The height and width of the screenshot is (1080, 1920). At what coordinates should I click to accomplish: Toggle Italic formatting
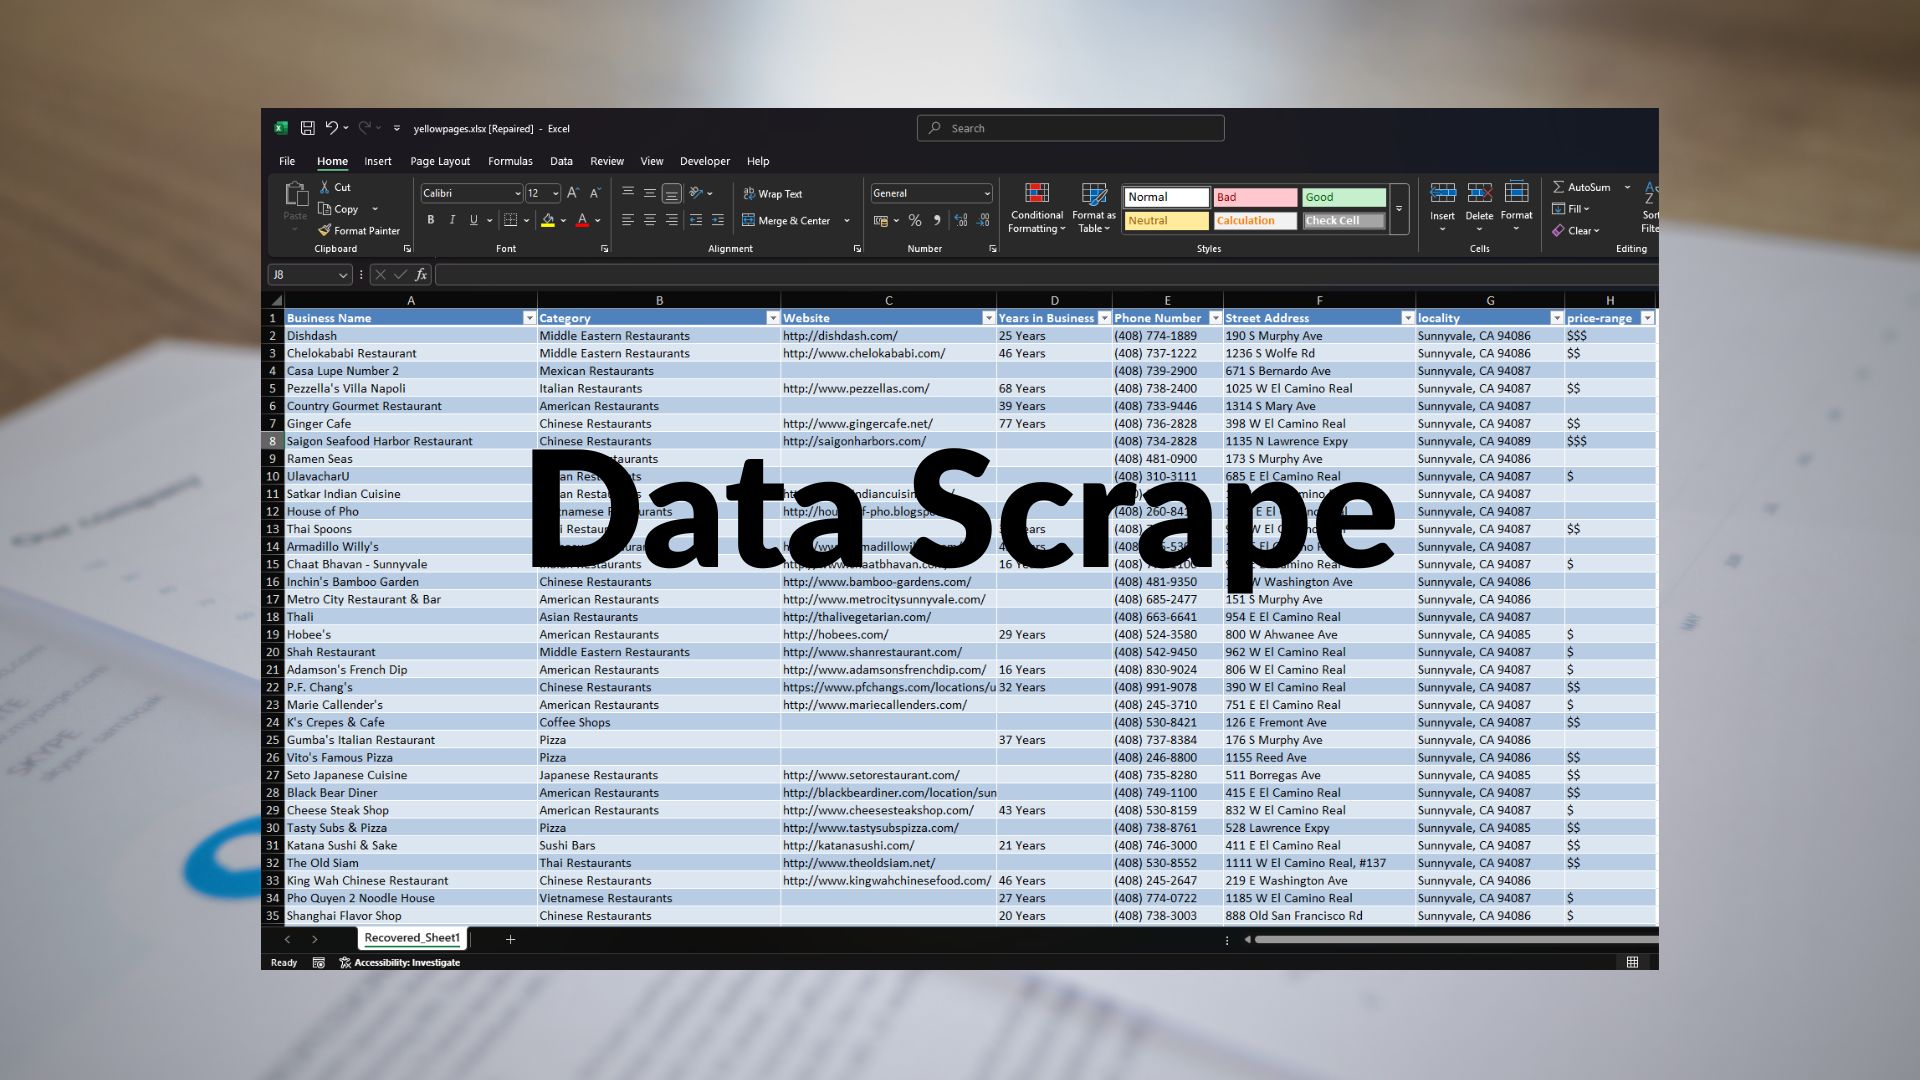point(452,221)
